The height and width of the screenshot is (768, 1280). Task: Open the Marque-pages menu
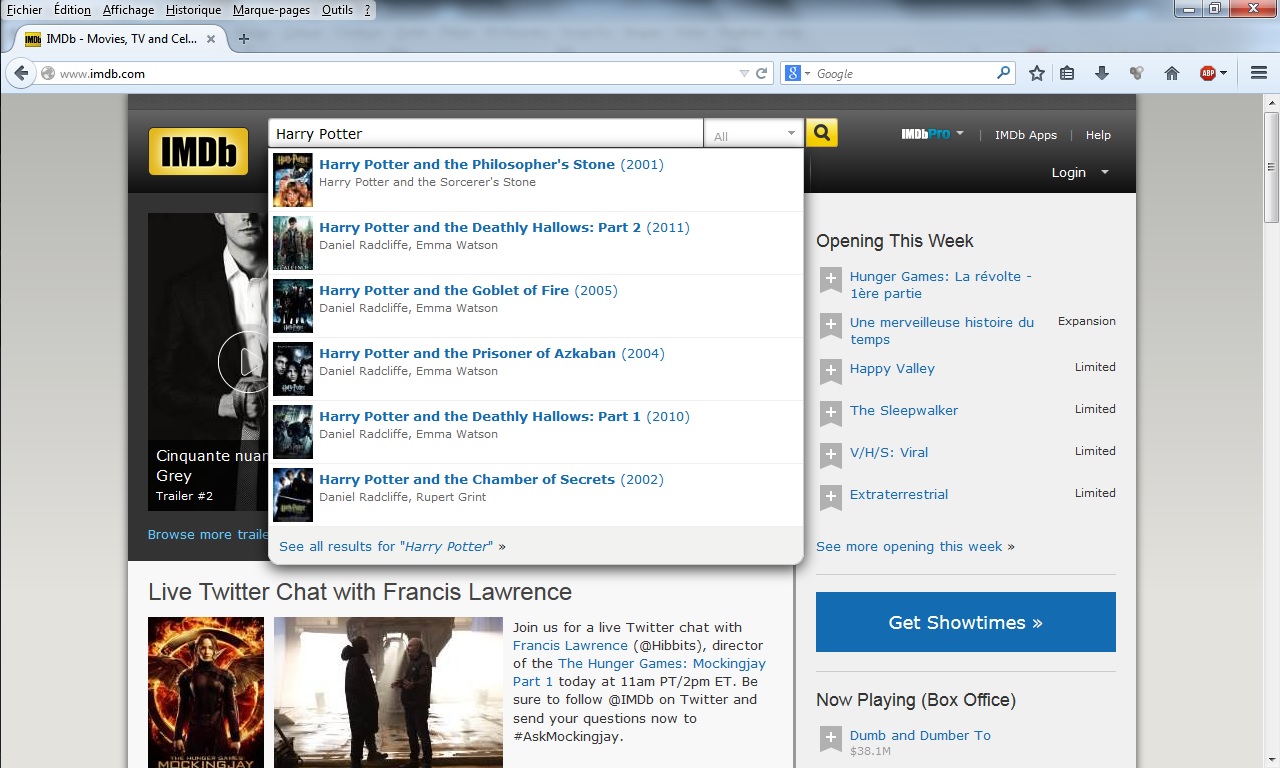point(271,10)
